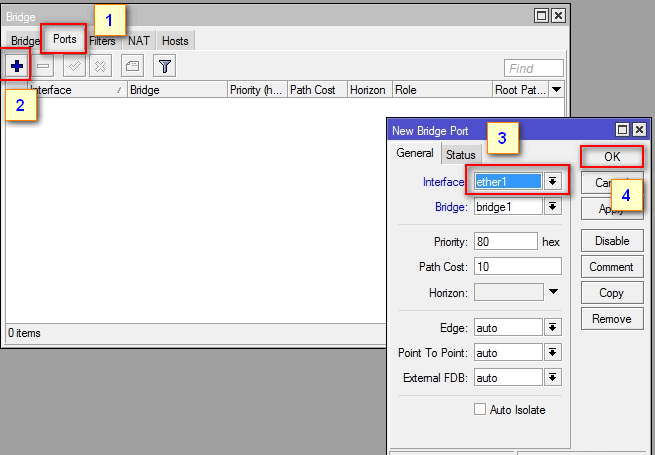Click the OK button
This screenshot has width=655, height=455.
coord(612,157)
